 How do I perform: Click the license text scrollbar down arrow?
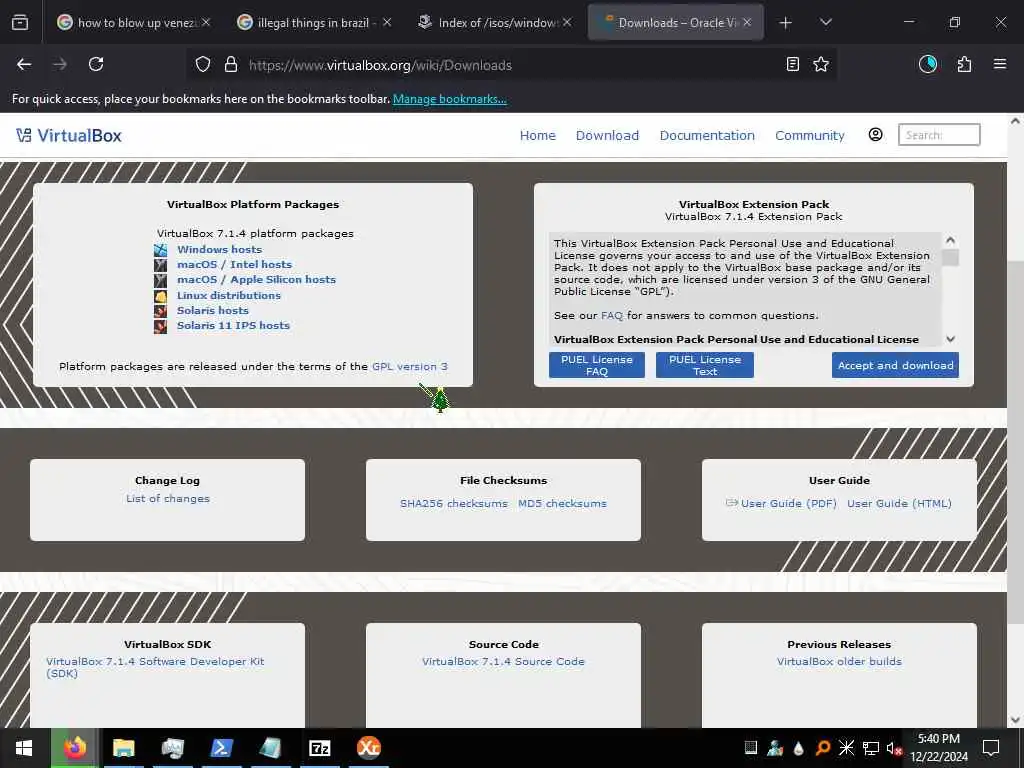click(950, 339)
